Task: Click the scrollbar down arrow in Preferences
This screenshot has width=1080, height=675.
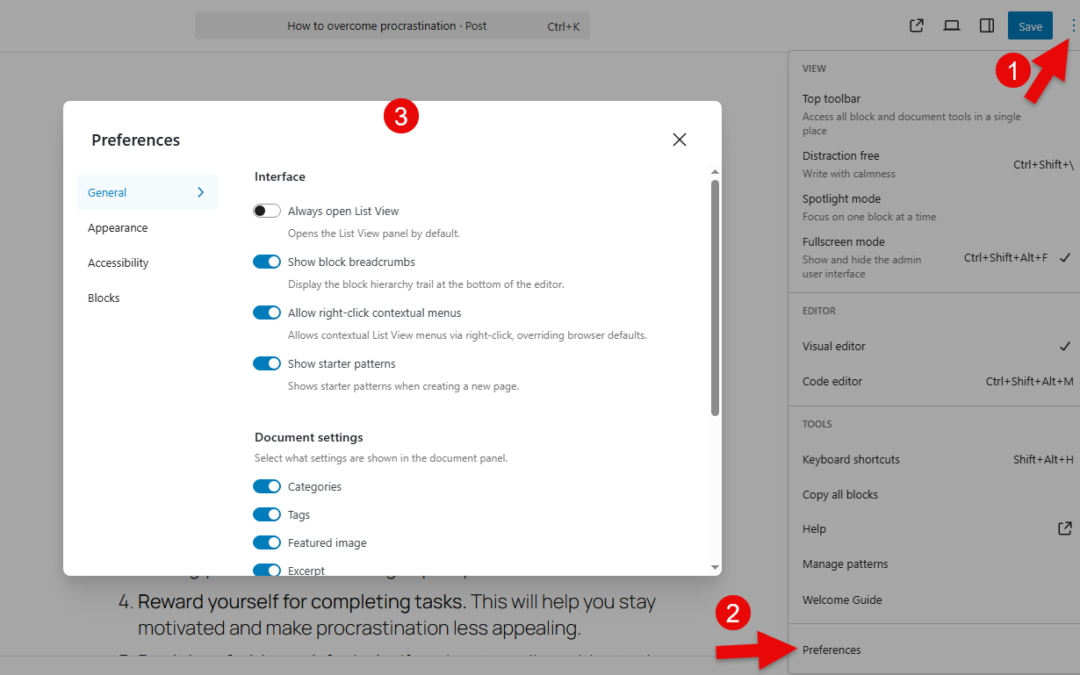Action: click(x=715, y=568)
